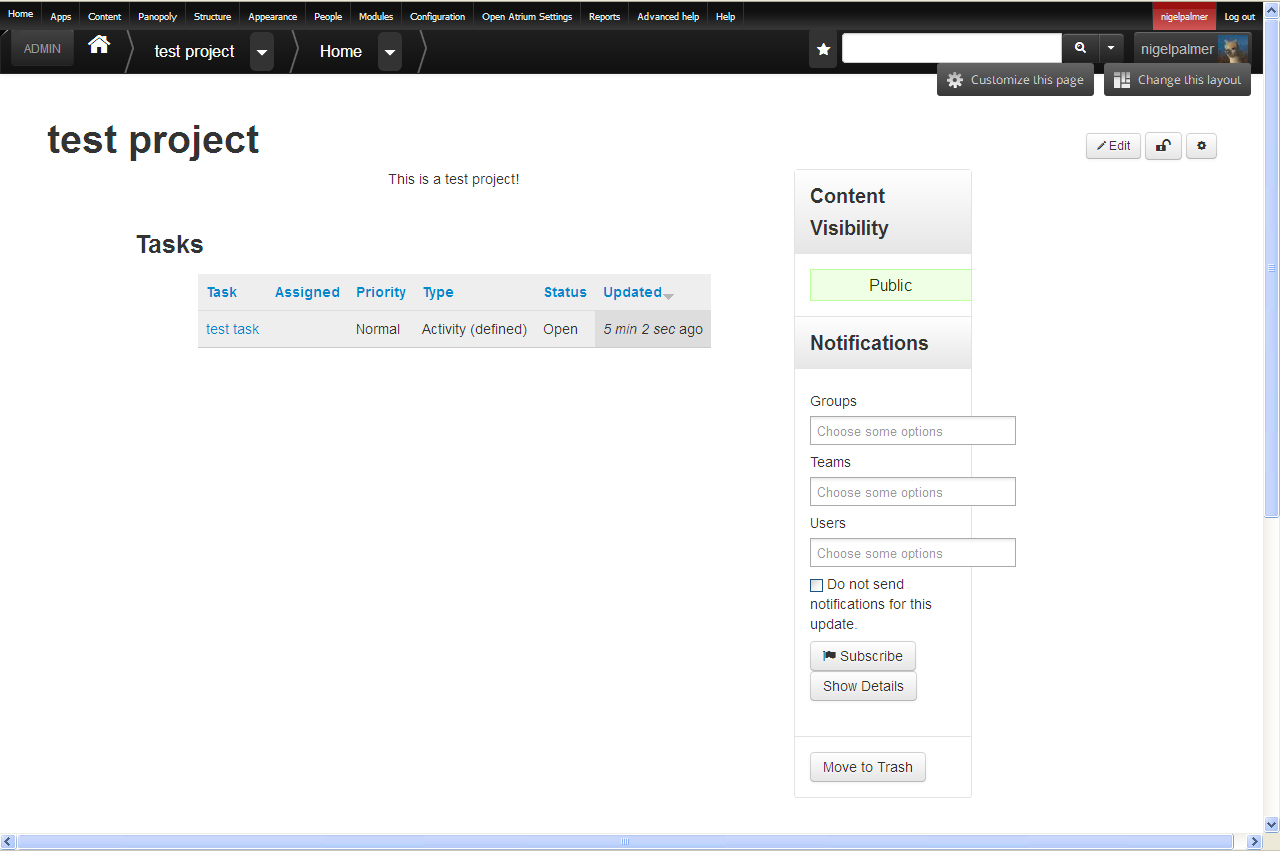Click the Customize this page gear button
Viewport: 1280px width, 851px height.
[1016, 80]
